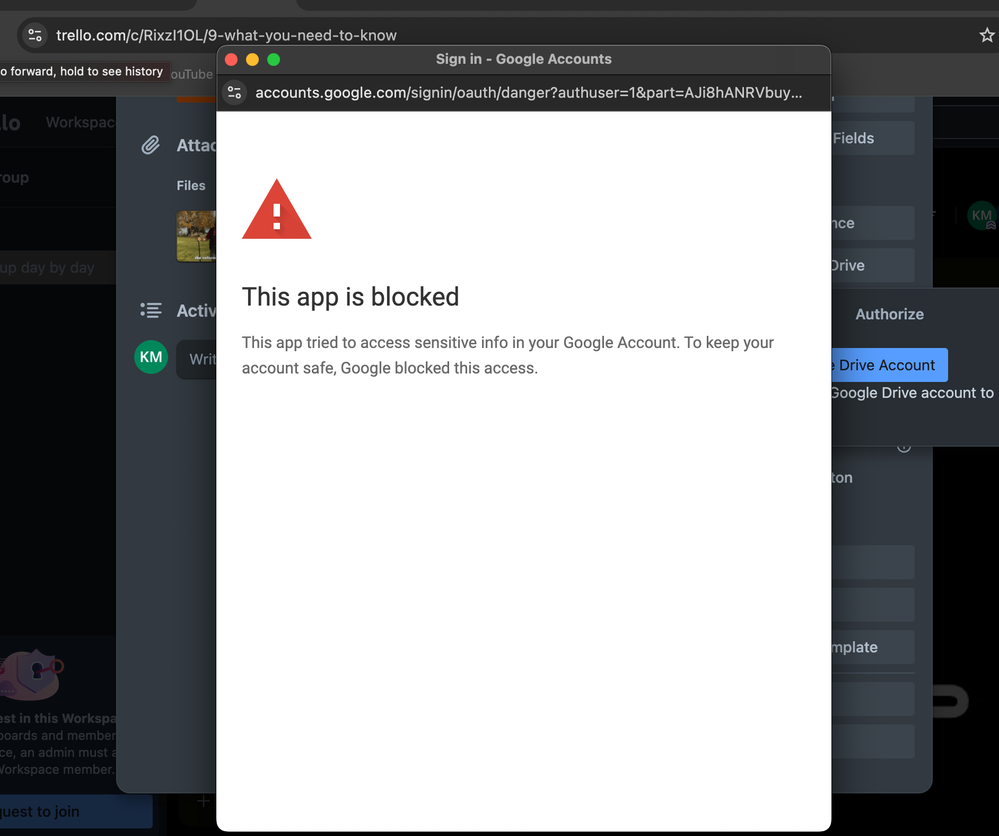Open the attached image thumbnail in Trello card
Screen dimensions: 999x836
pyautogui.click(x=196, y=236)
